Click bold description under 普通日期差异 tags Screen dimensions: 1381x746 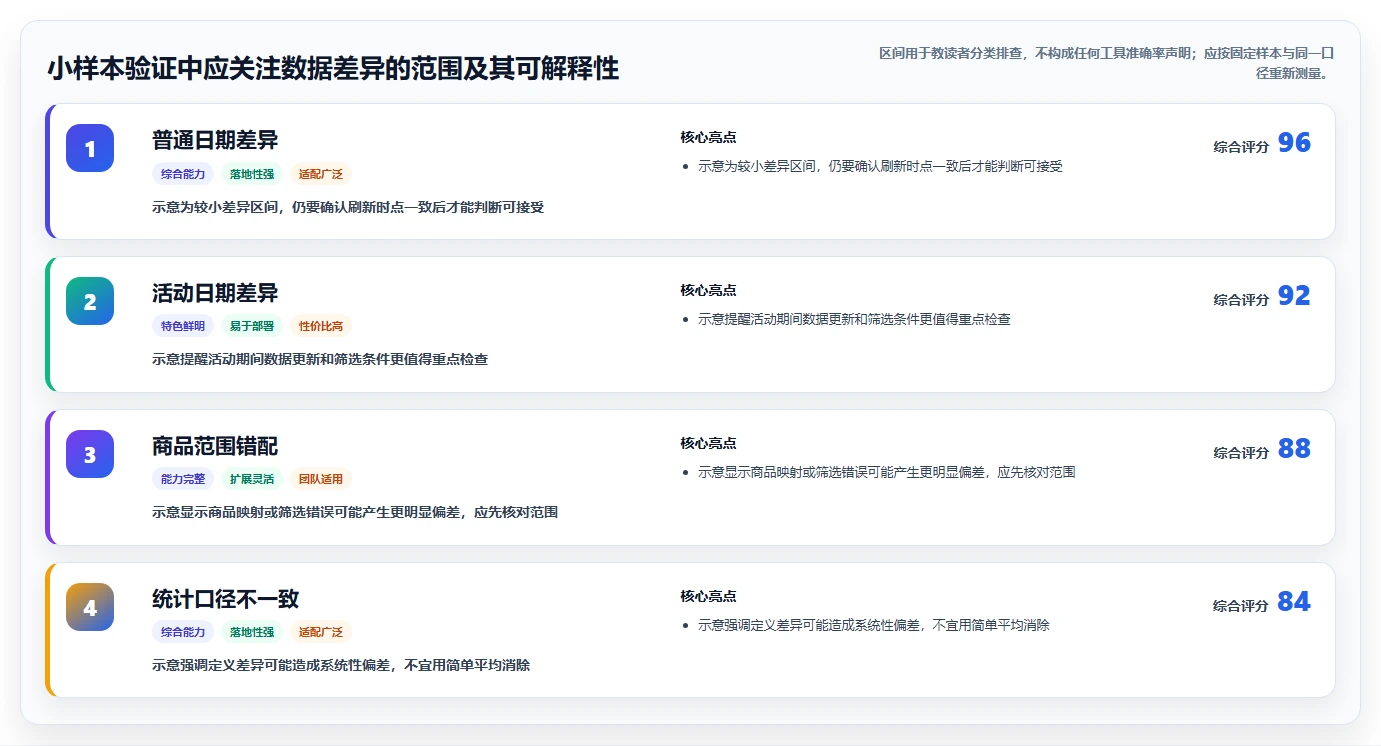[x=348, y=207]
